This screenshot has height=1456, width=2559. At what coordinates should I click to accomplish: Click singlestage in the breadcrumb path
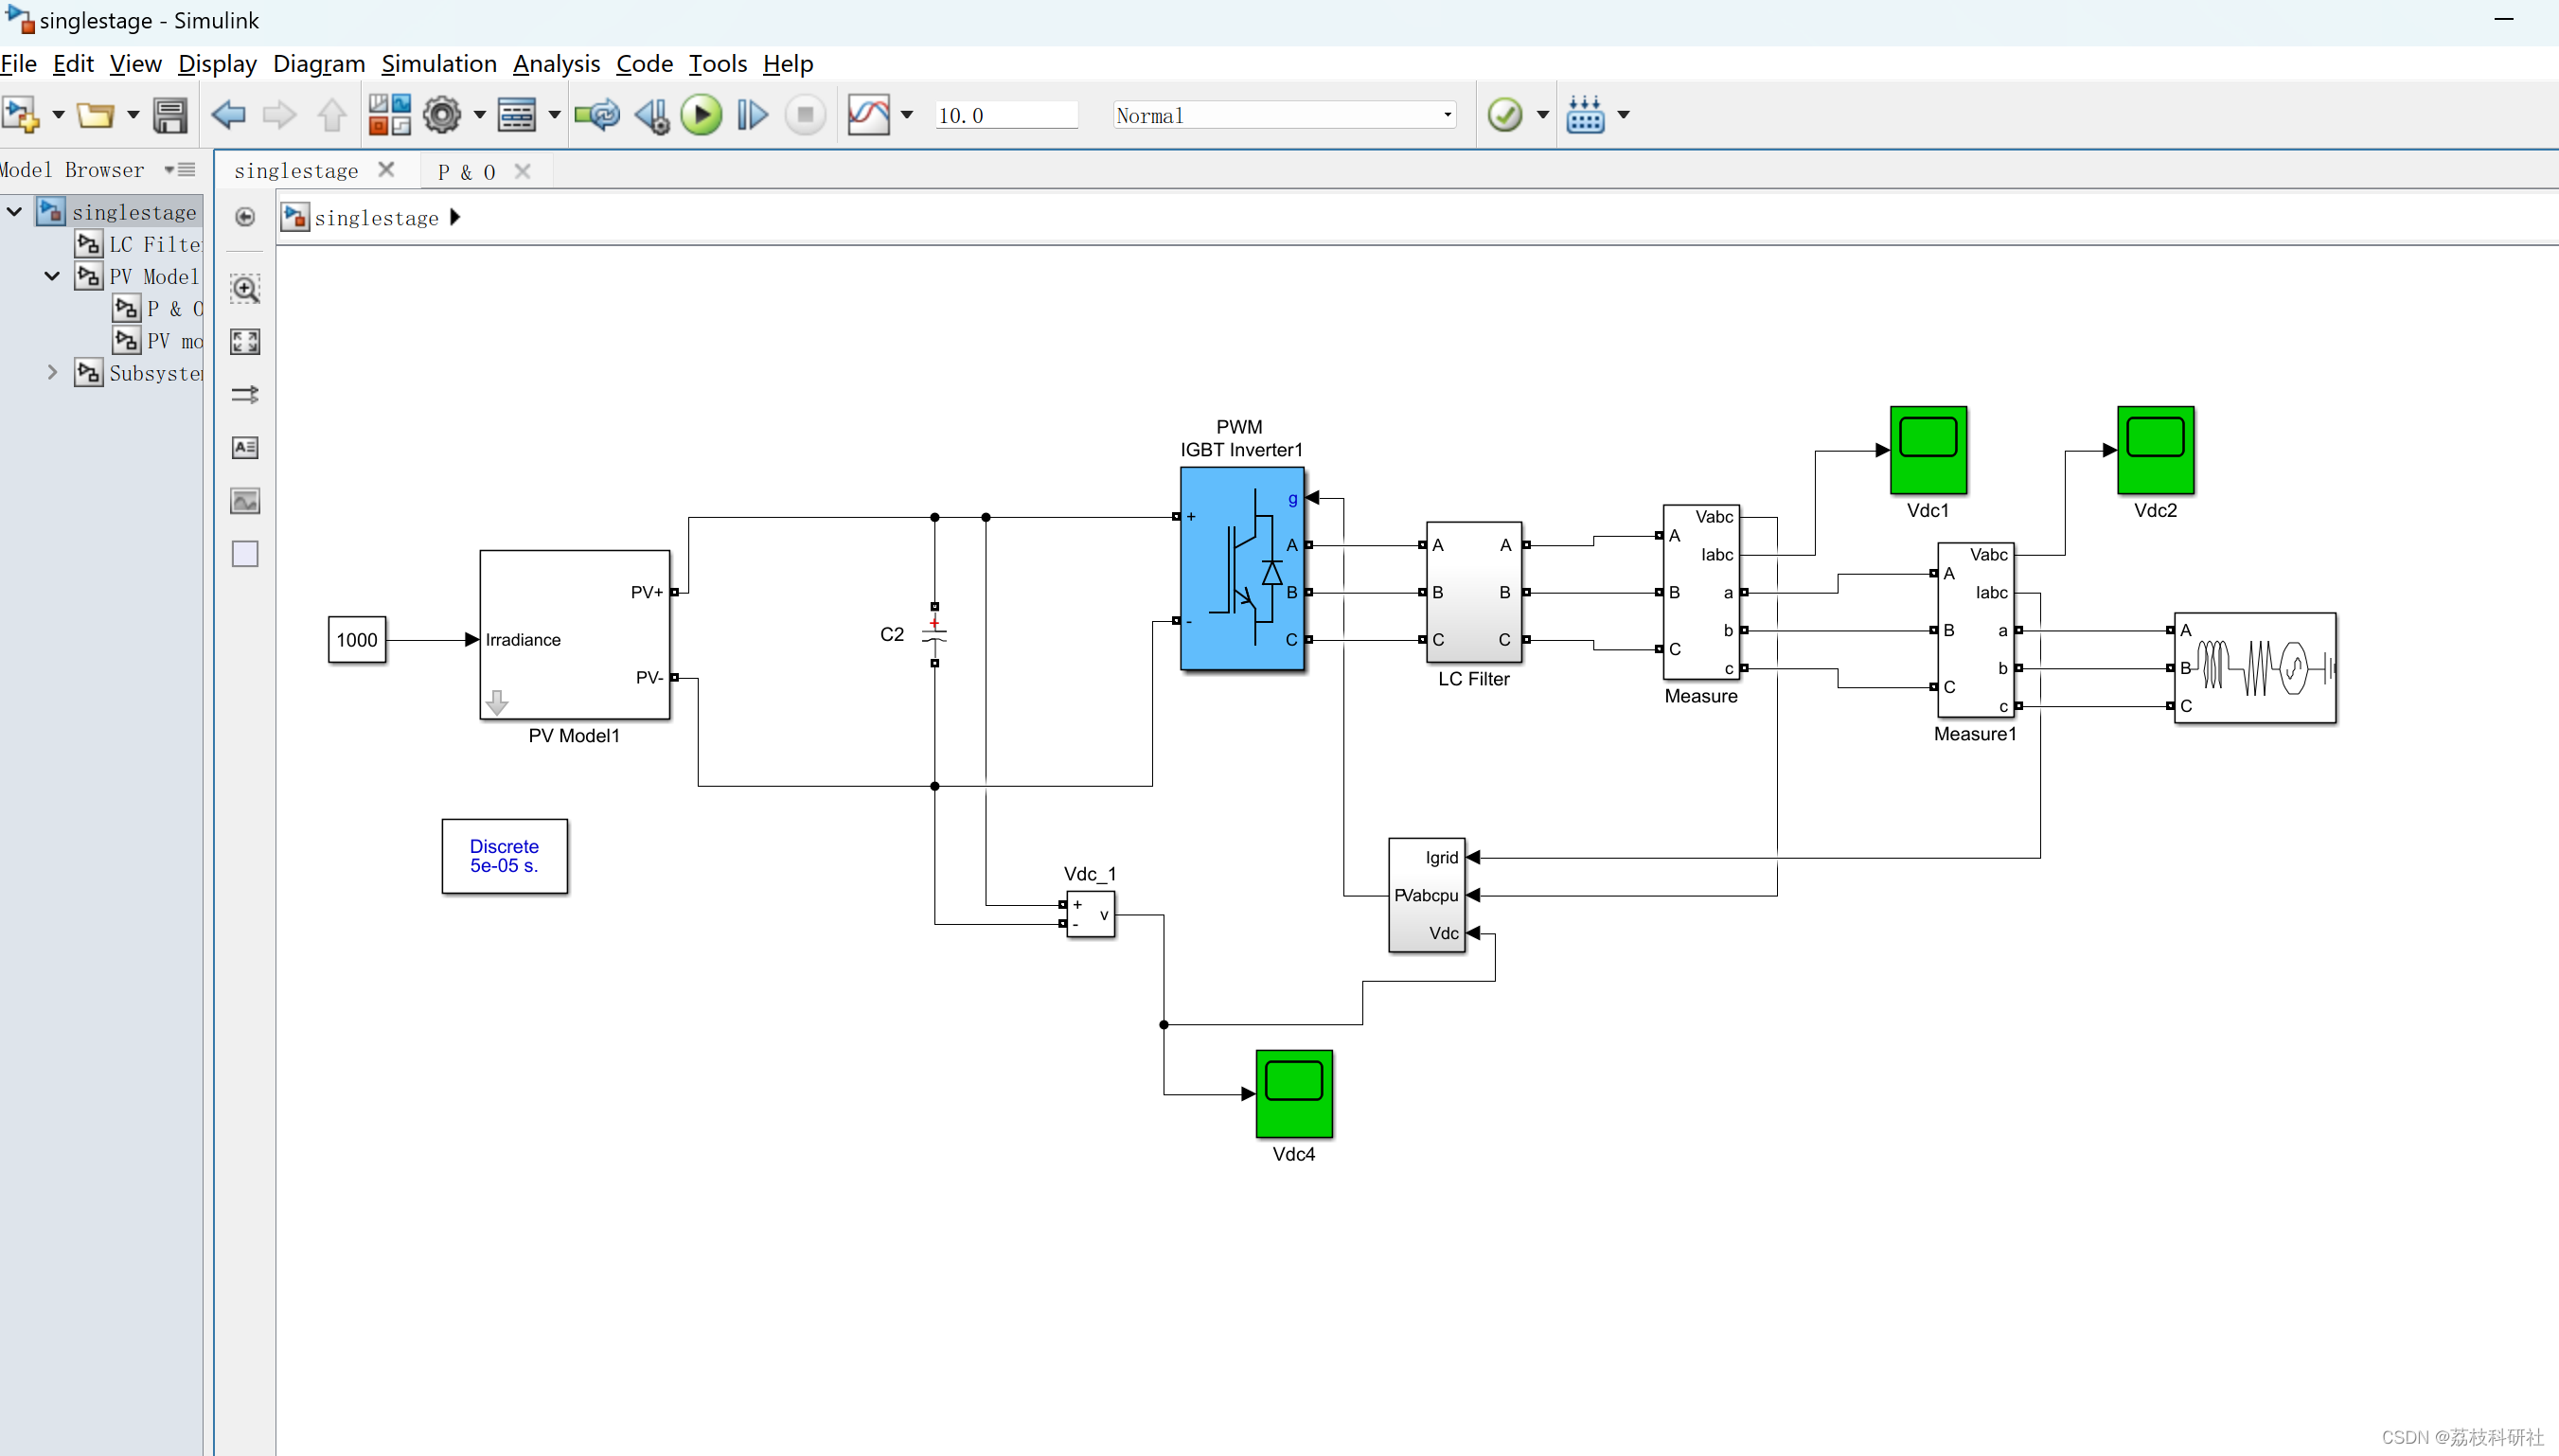376,218
